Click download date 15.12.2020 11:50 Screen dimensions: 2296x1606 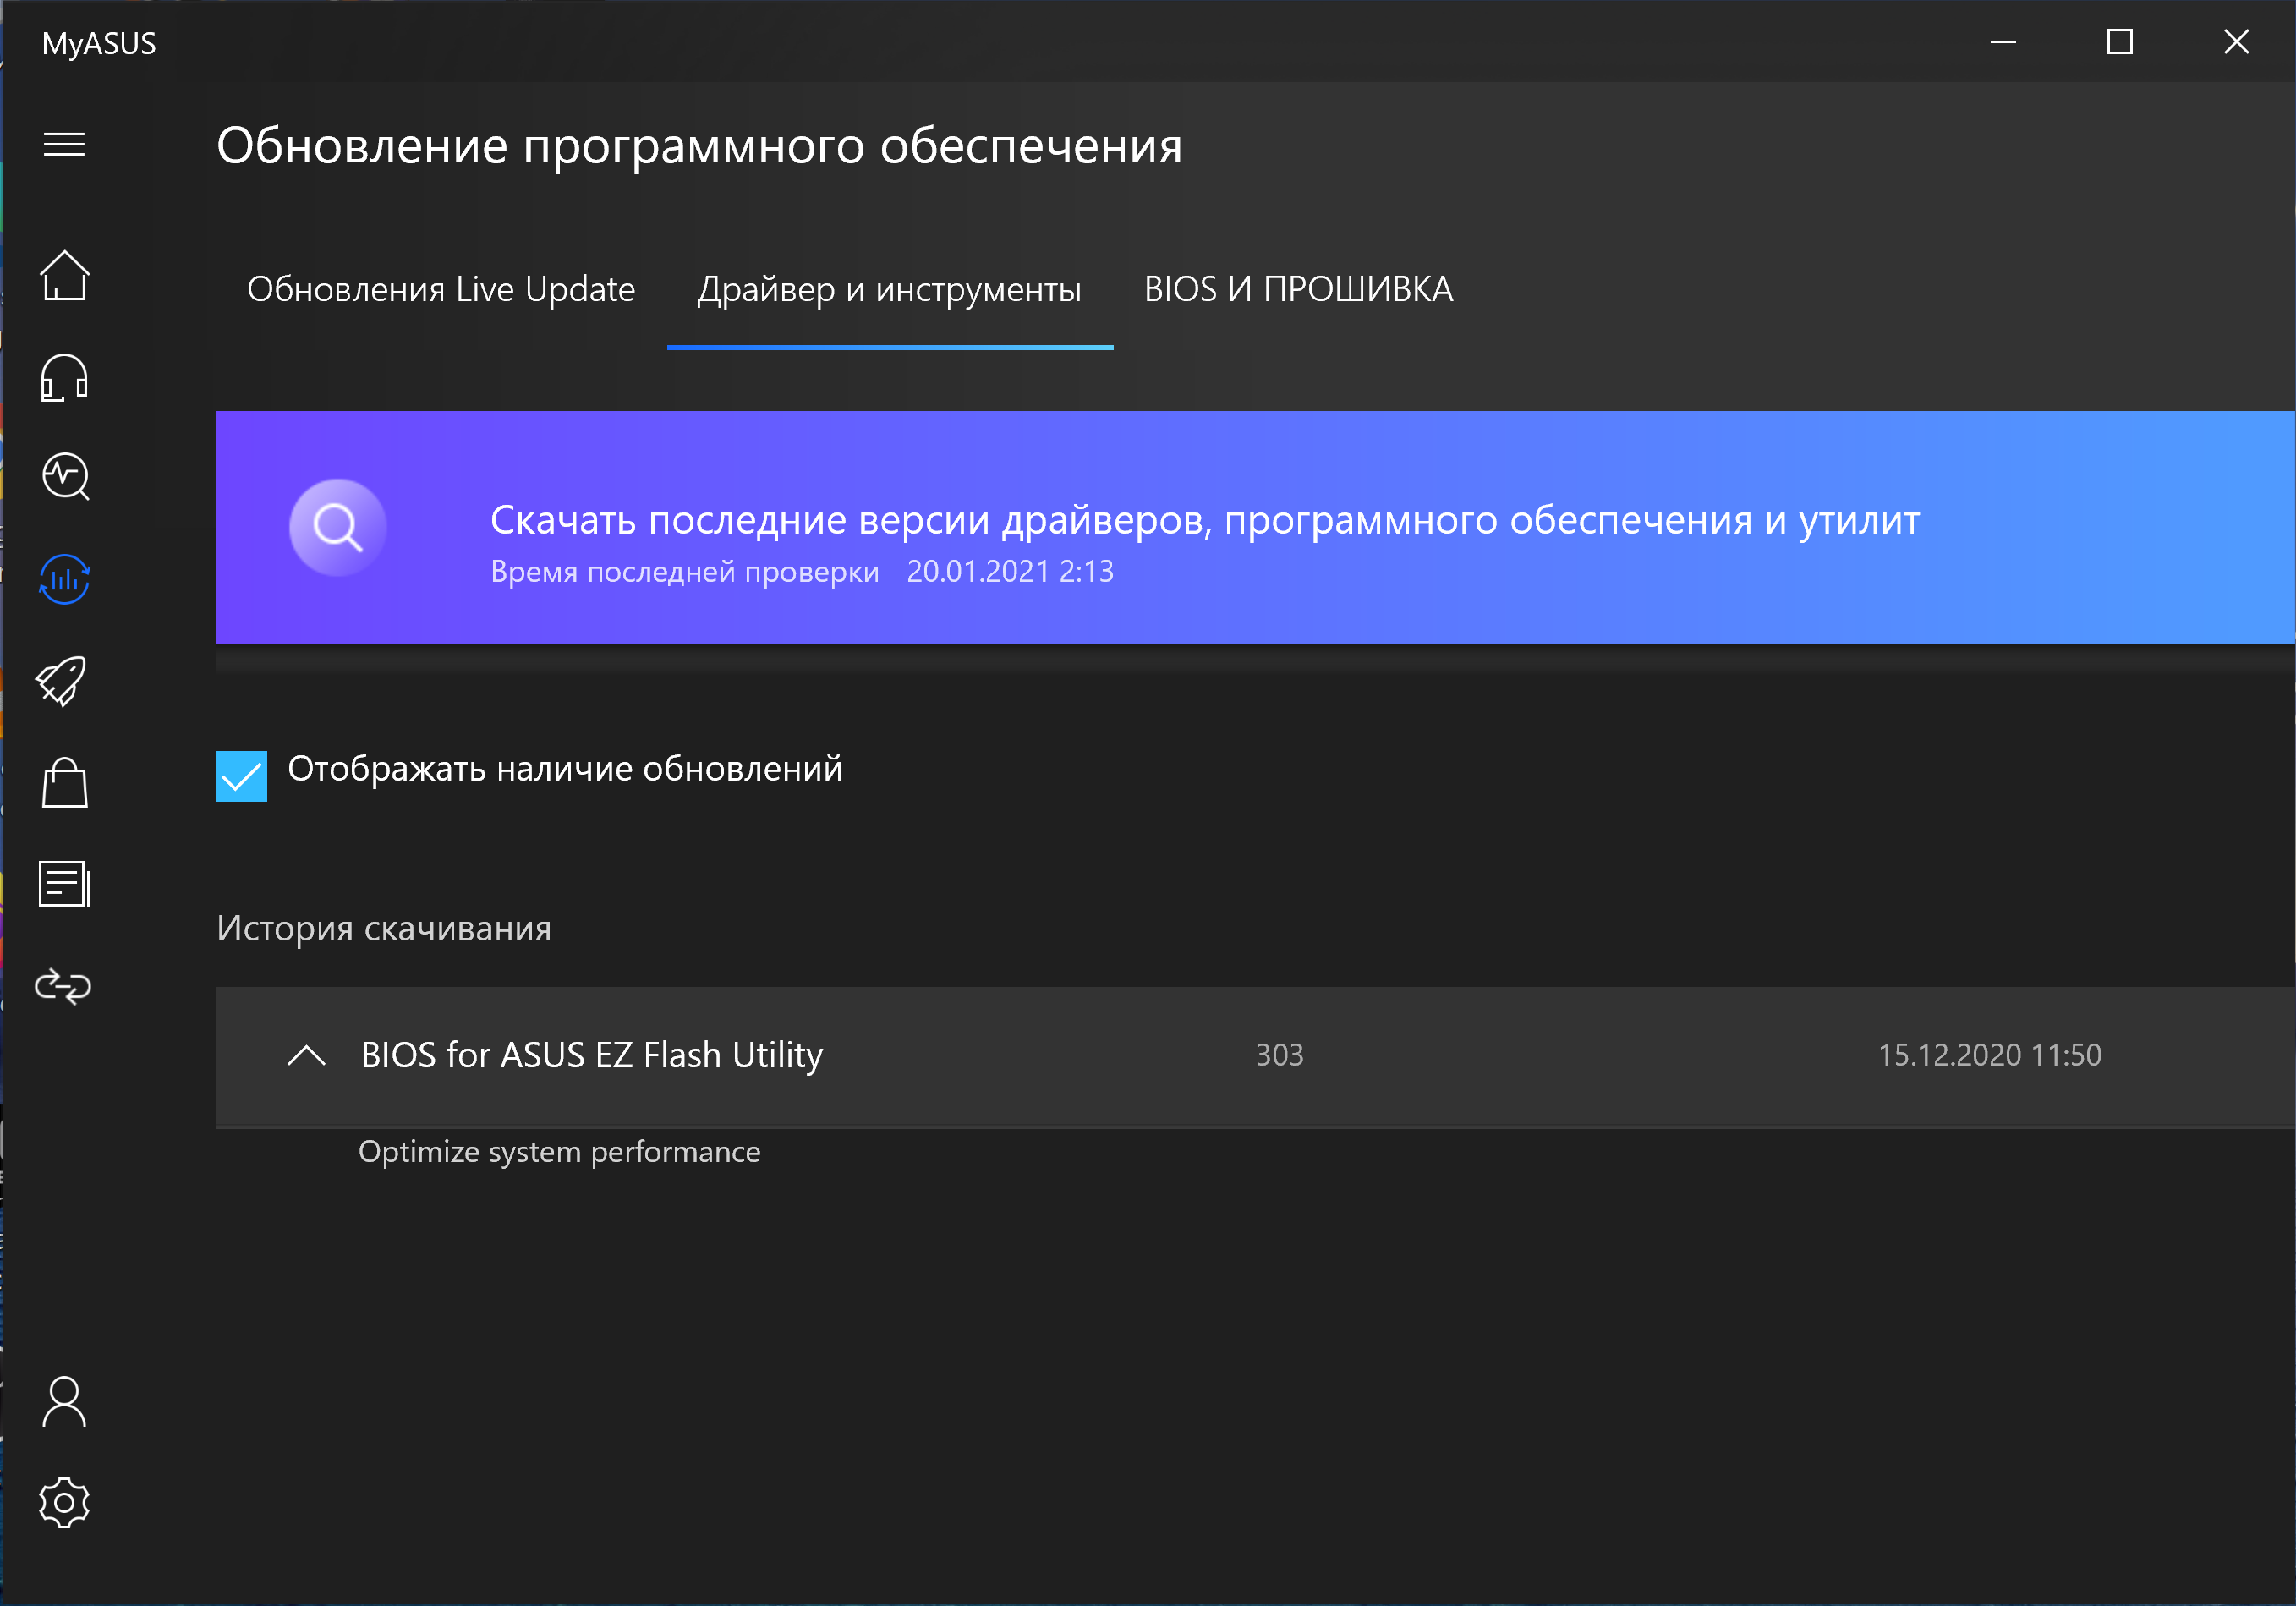tap(1989, 1055)
